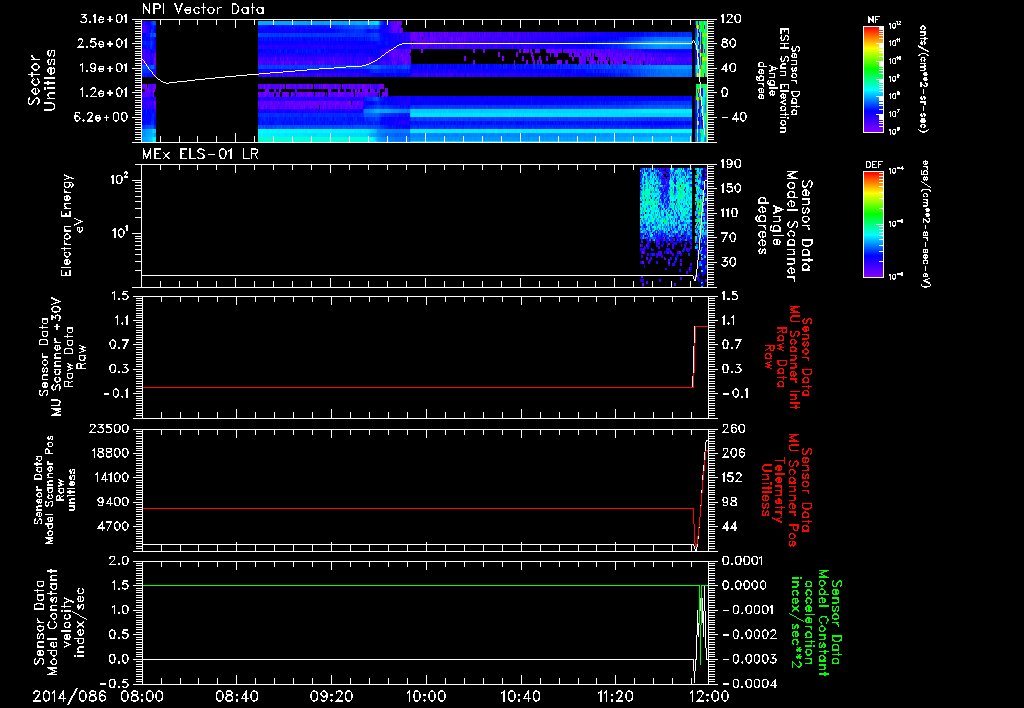Screen dimensions: 1024x708
Task: Click the 44 telemetry position tick label
Action: click(729, 526)
